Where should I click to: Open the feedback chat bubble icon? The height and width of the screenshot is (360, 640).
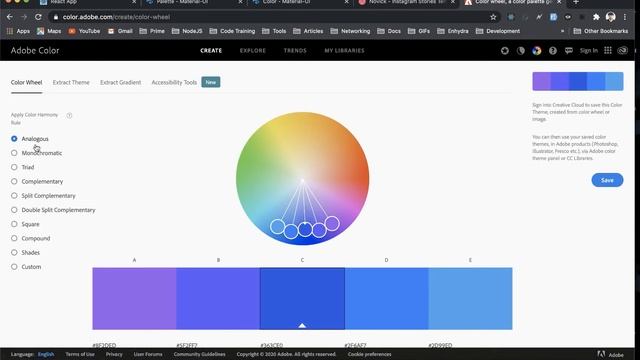(x=569, y=51)
